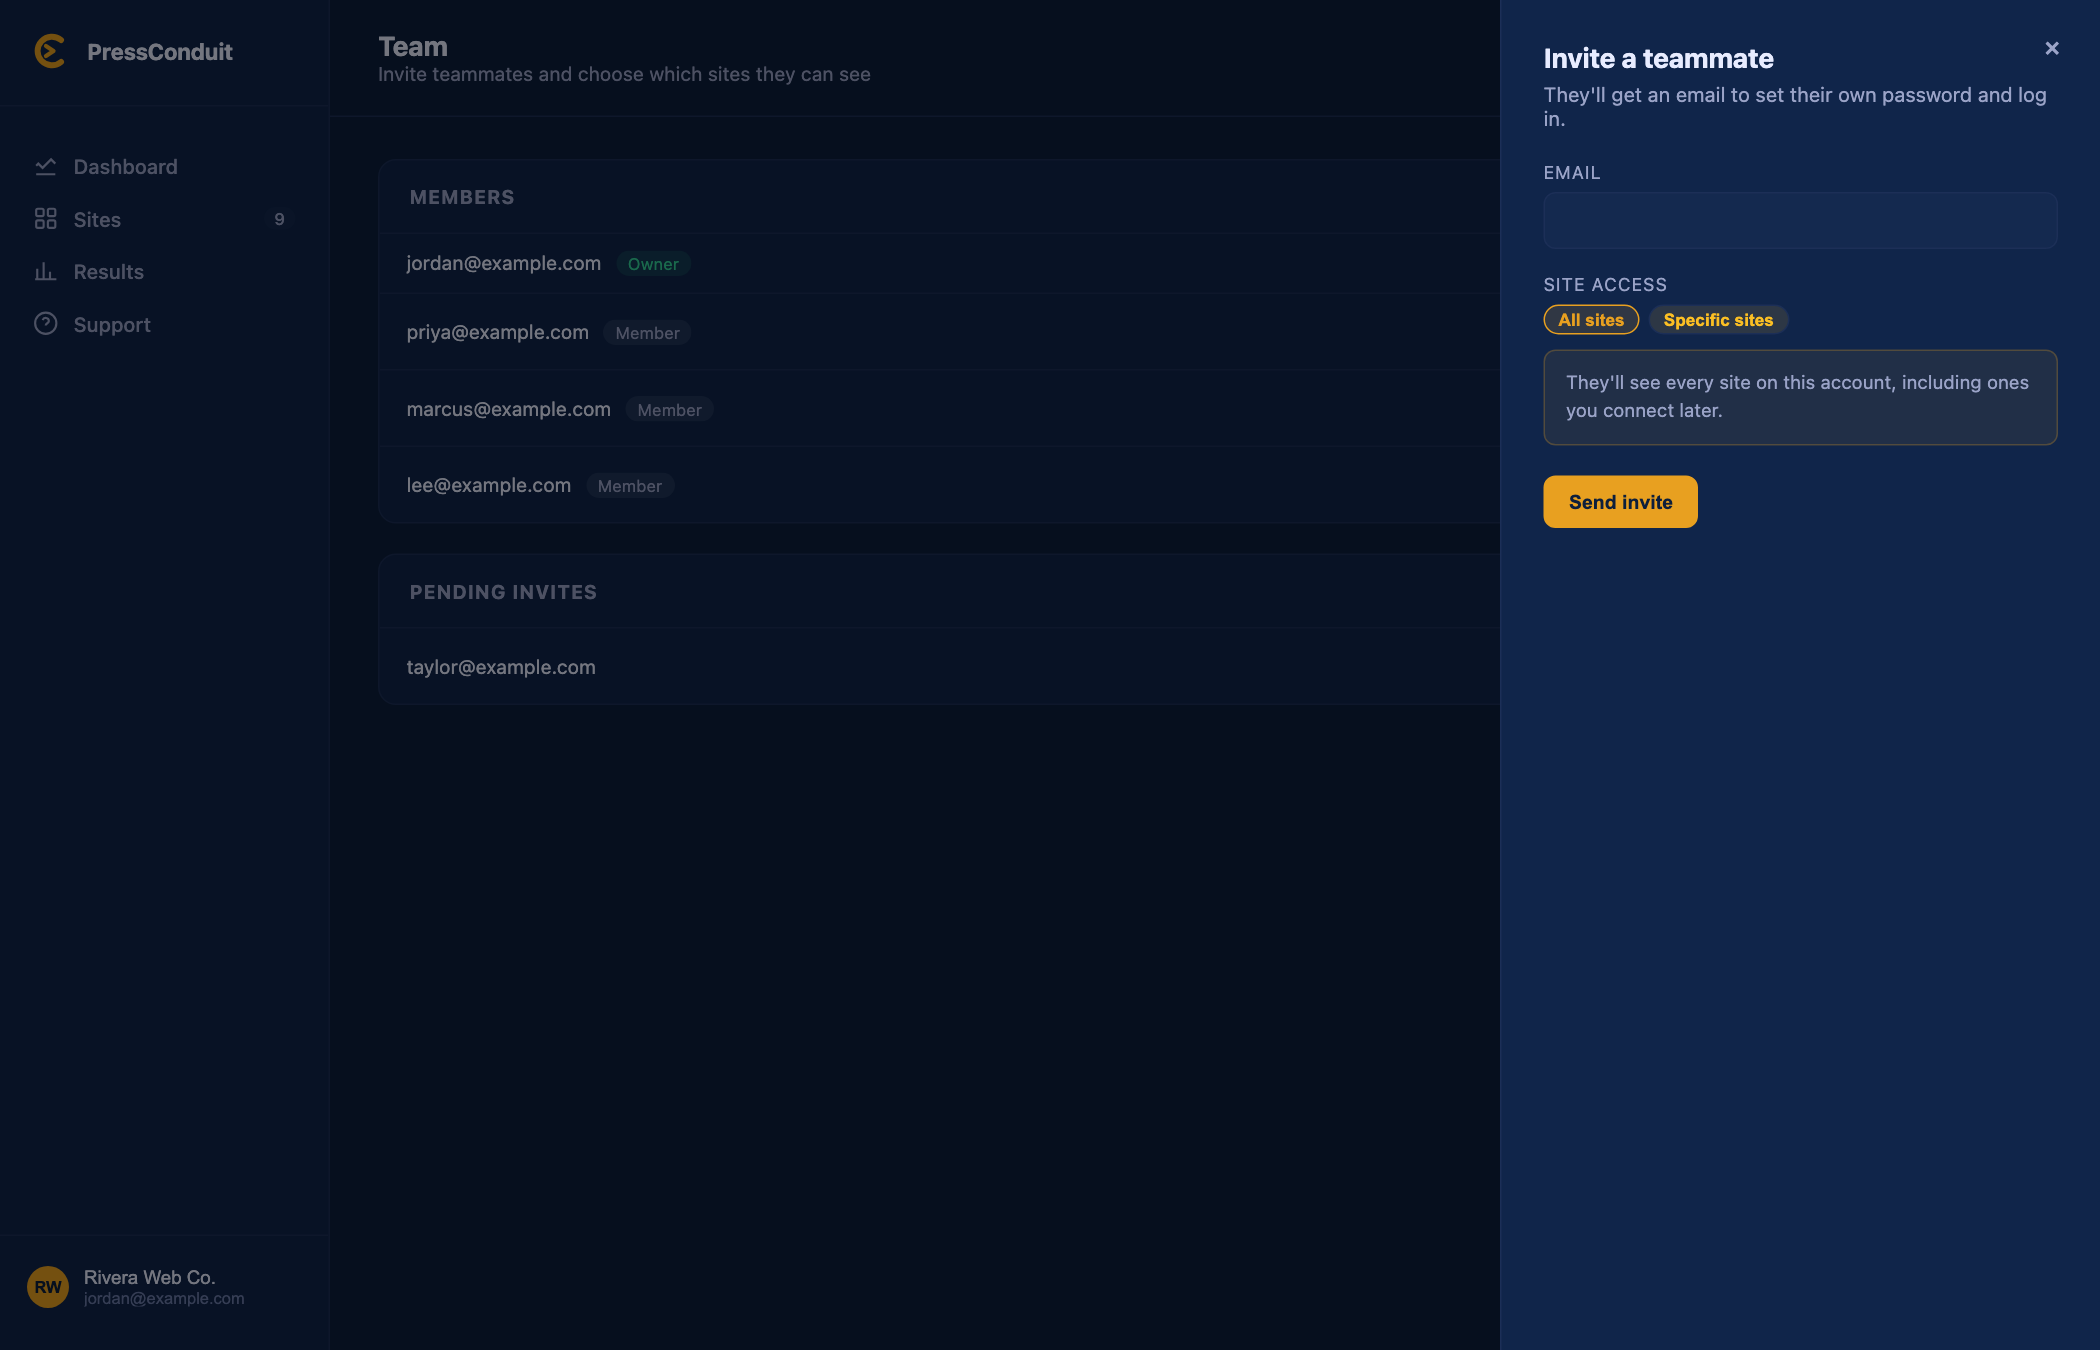Click the Support question mark icon

46,324
